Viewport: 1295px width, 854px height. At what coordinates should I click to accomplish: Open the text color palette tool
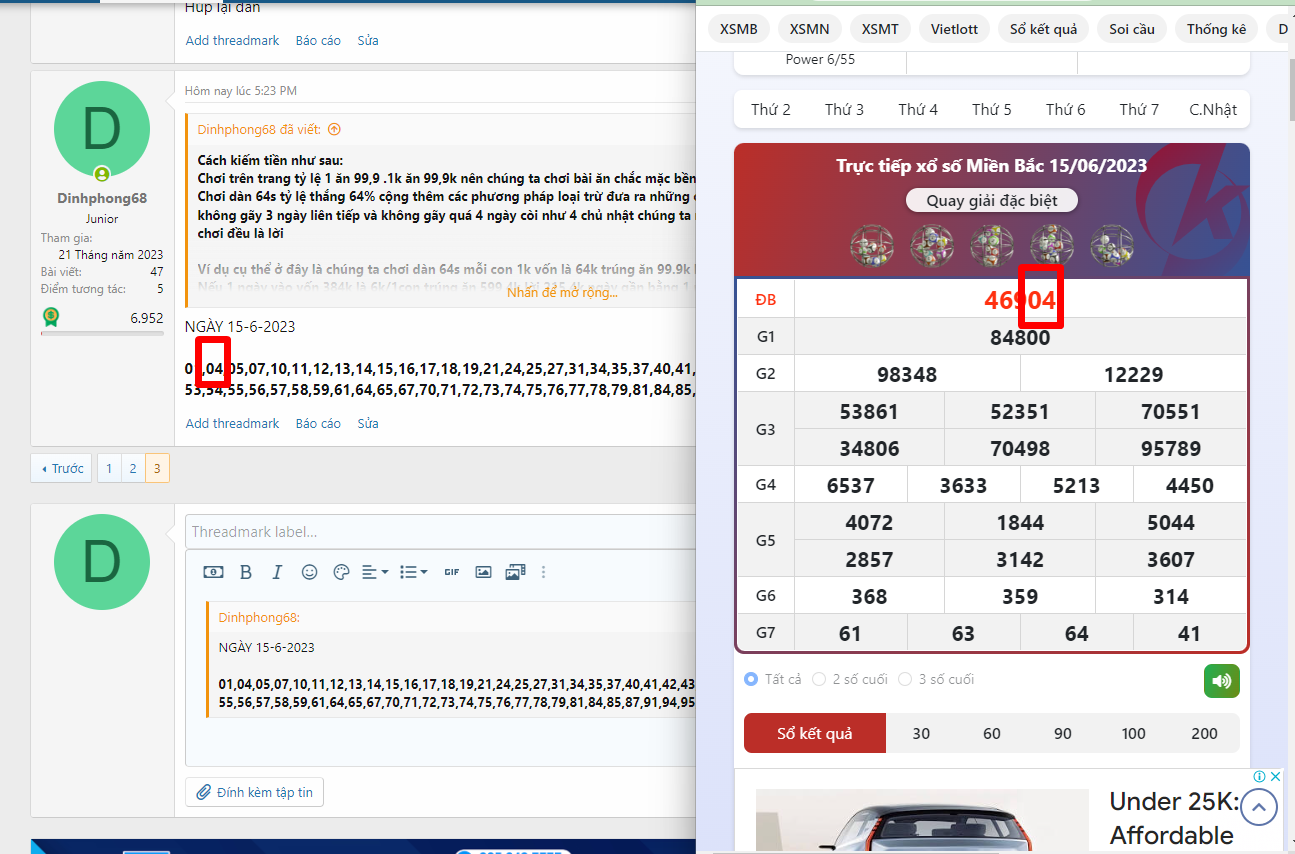341,572
